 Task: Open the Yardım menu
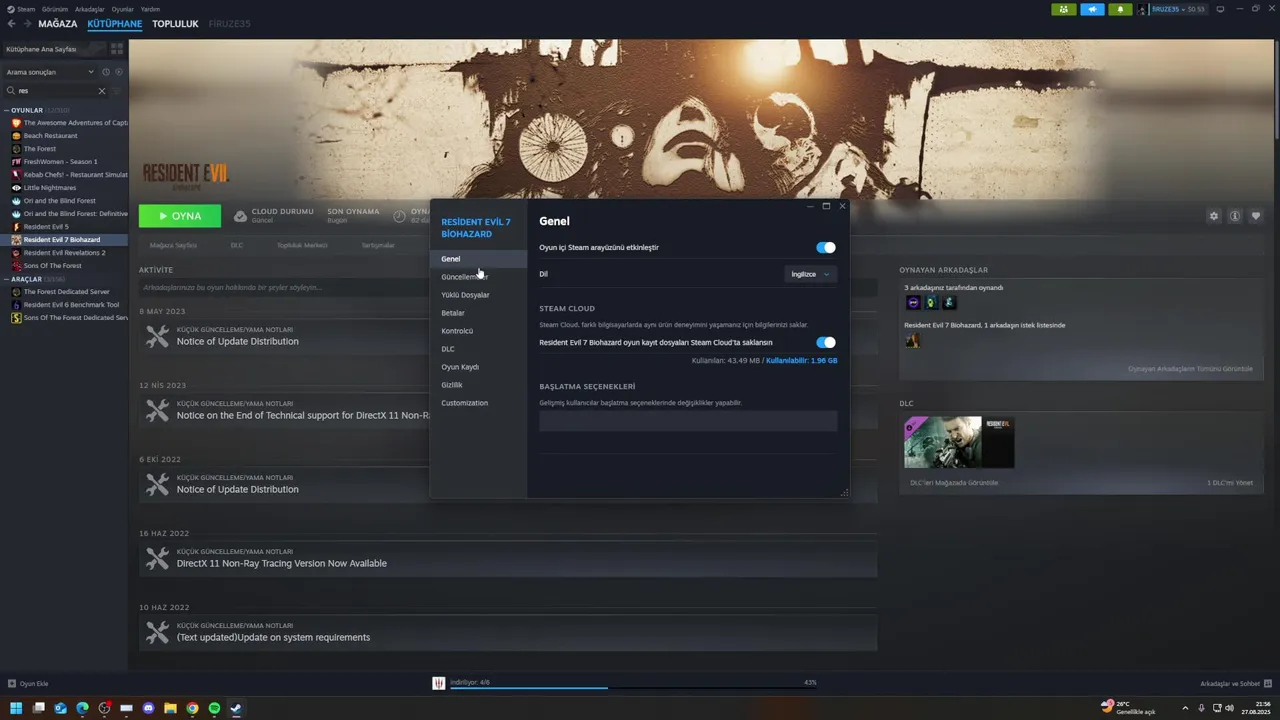pyautogui.click(x=150, y=9)
